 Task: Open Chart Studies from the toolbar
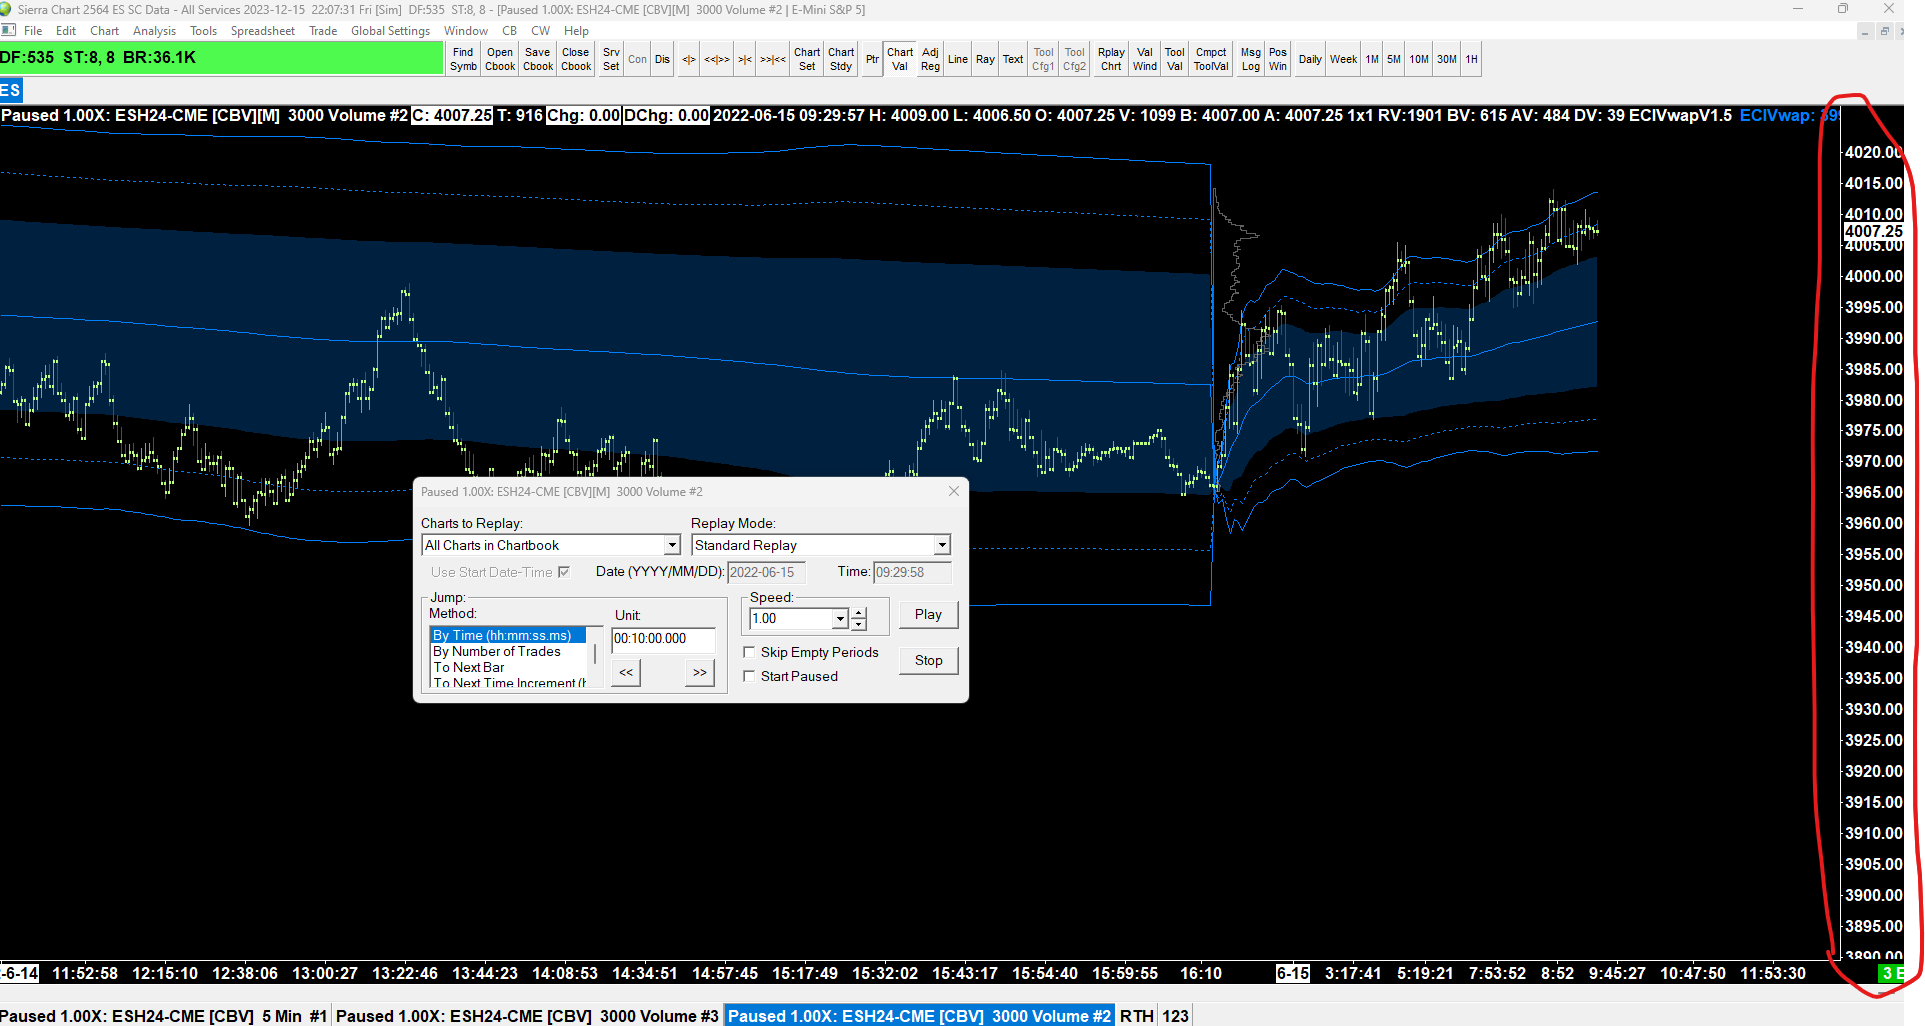[841, 59]
